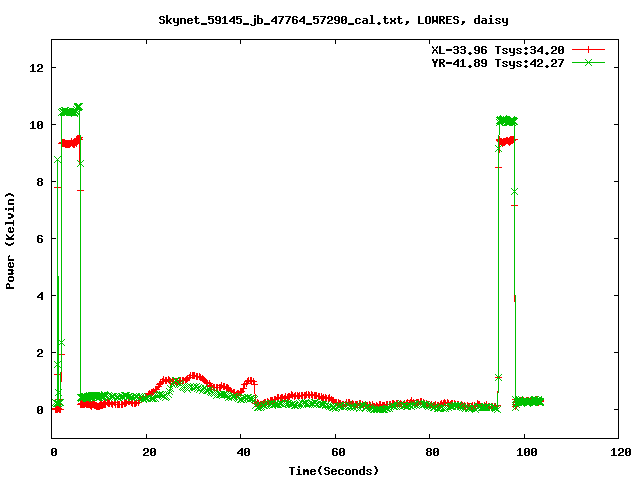This screenshot has width=640, height=480.
Task: Click y-axis tick label 12
Action: coord(36,68)
